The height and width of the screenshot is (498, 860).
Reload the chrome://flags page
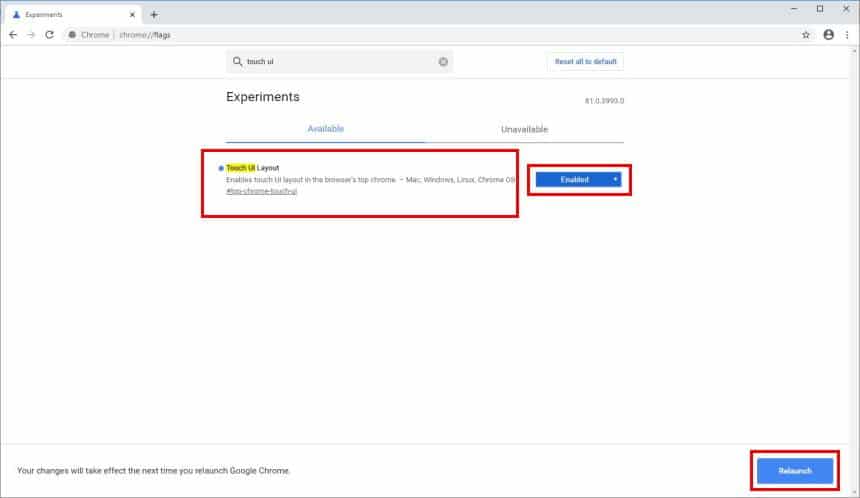pyautogui.click(x=49, y=35)
